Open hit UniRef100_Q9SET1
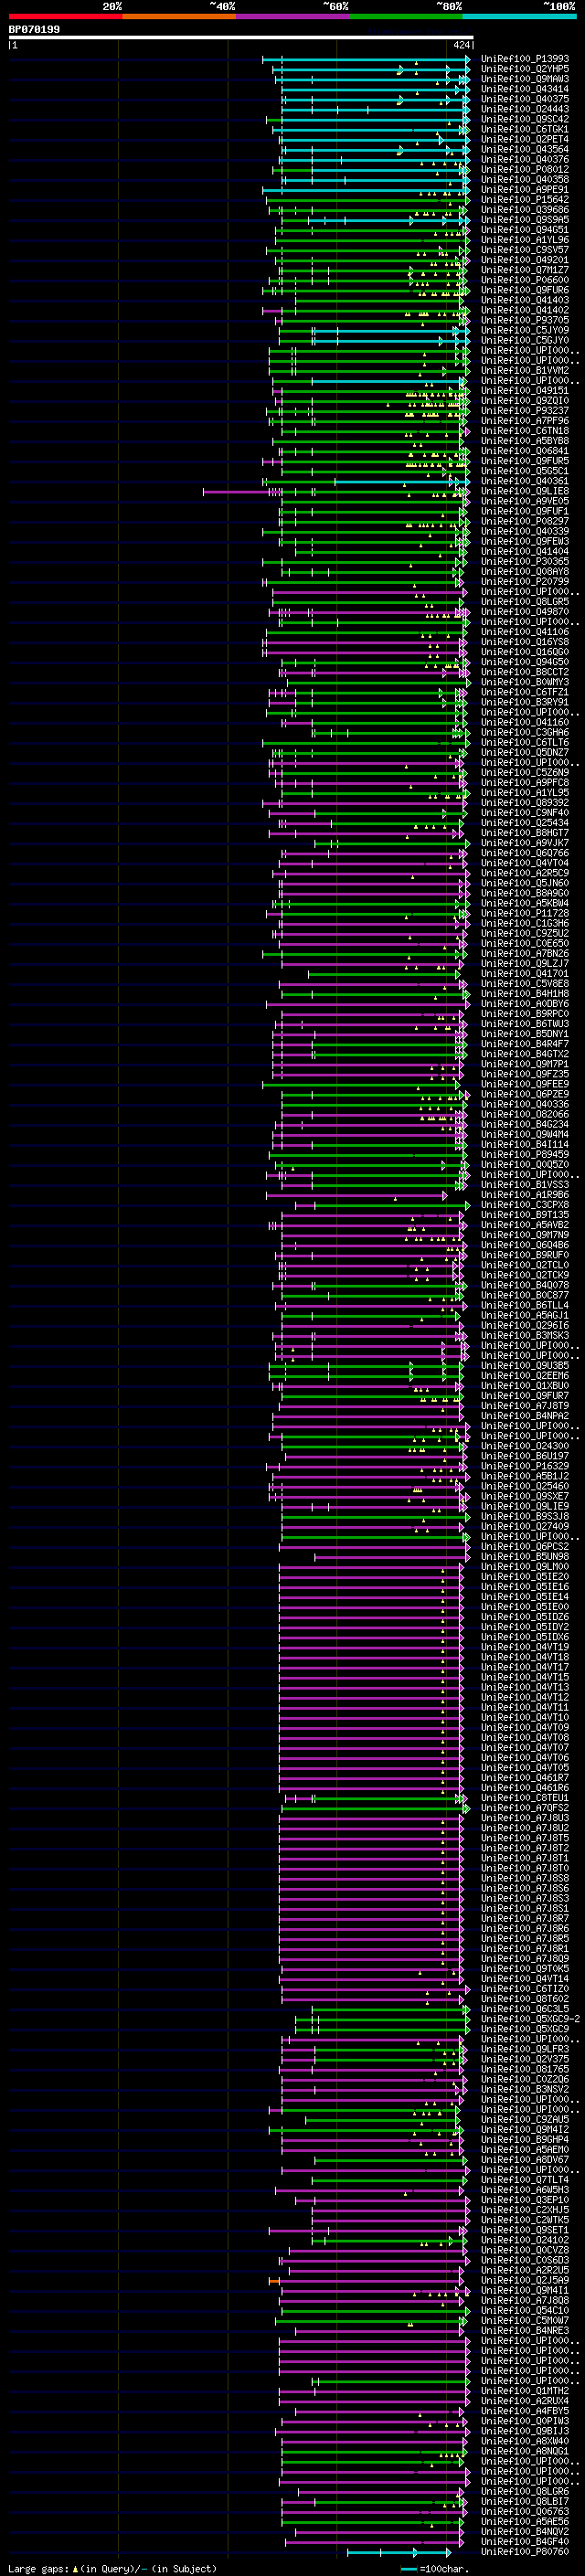This screenshot has width=585, height=2576. click(x=524, y=2230)
